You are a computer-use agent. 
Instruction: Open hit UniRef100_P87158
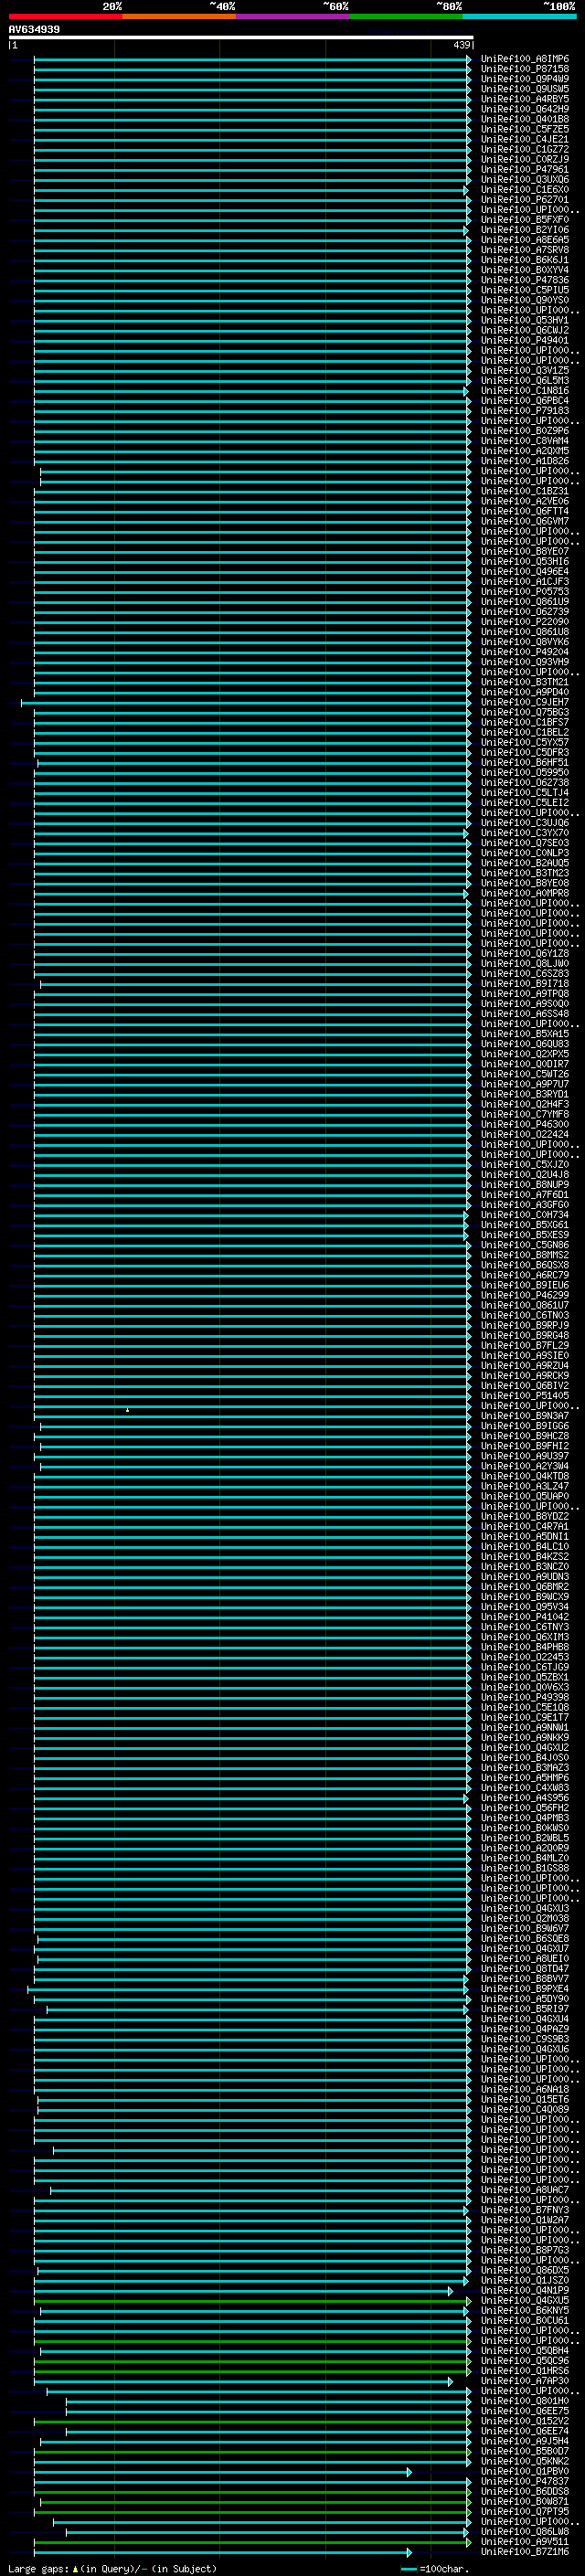524,69
